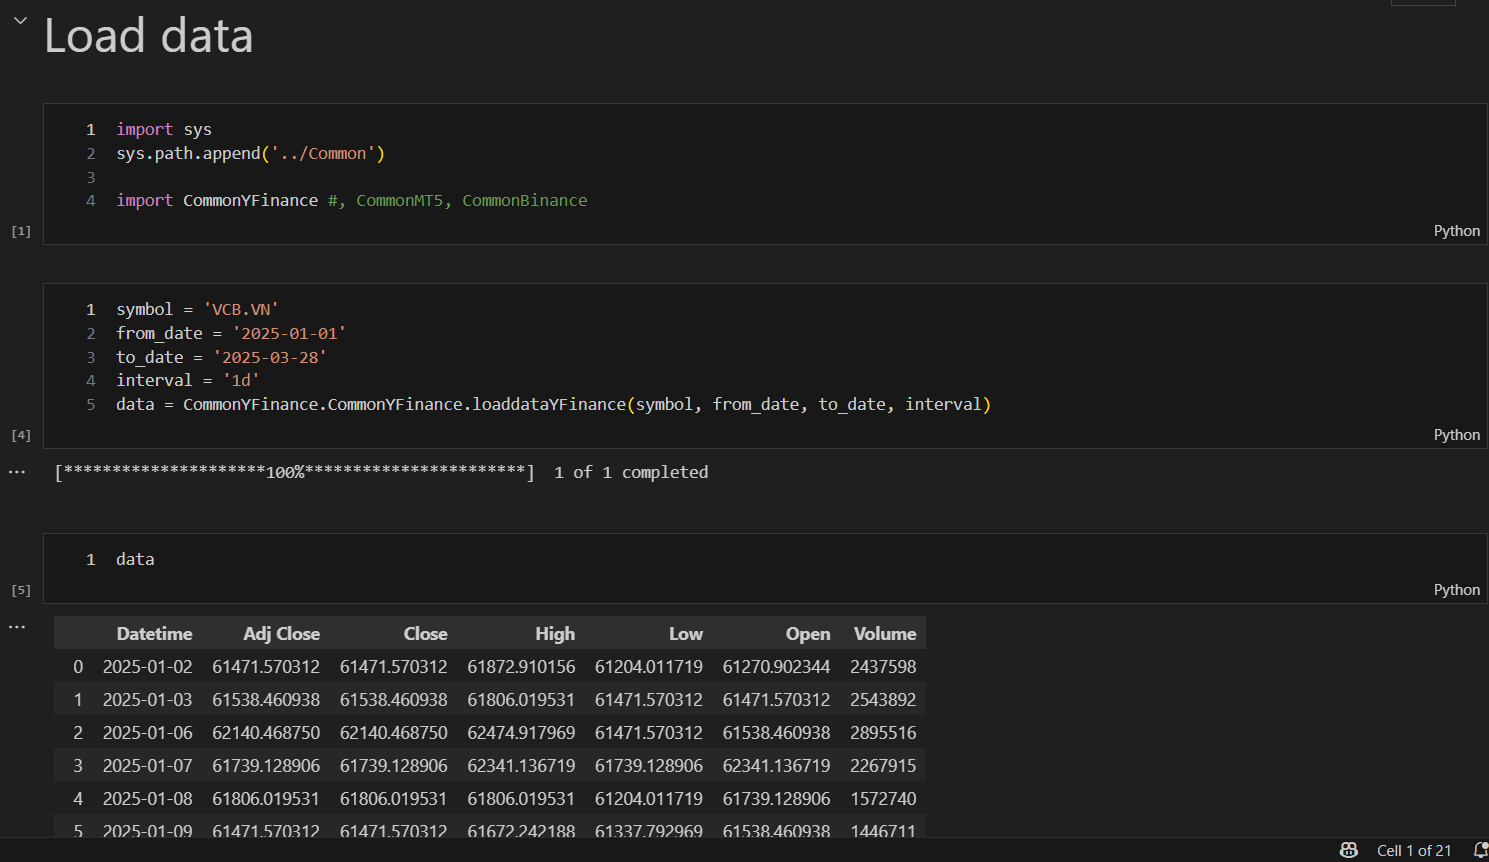Click Adj Close value 61538.460938 in row 1
1489x862 pixels.
coord(266,700)
